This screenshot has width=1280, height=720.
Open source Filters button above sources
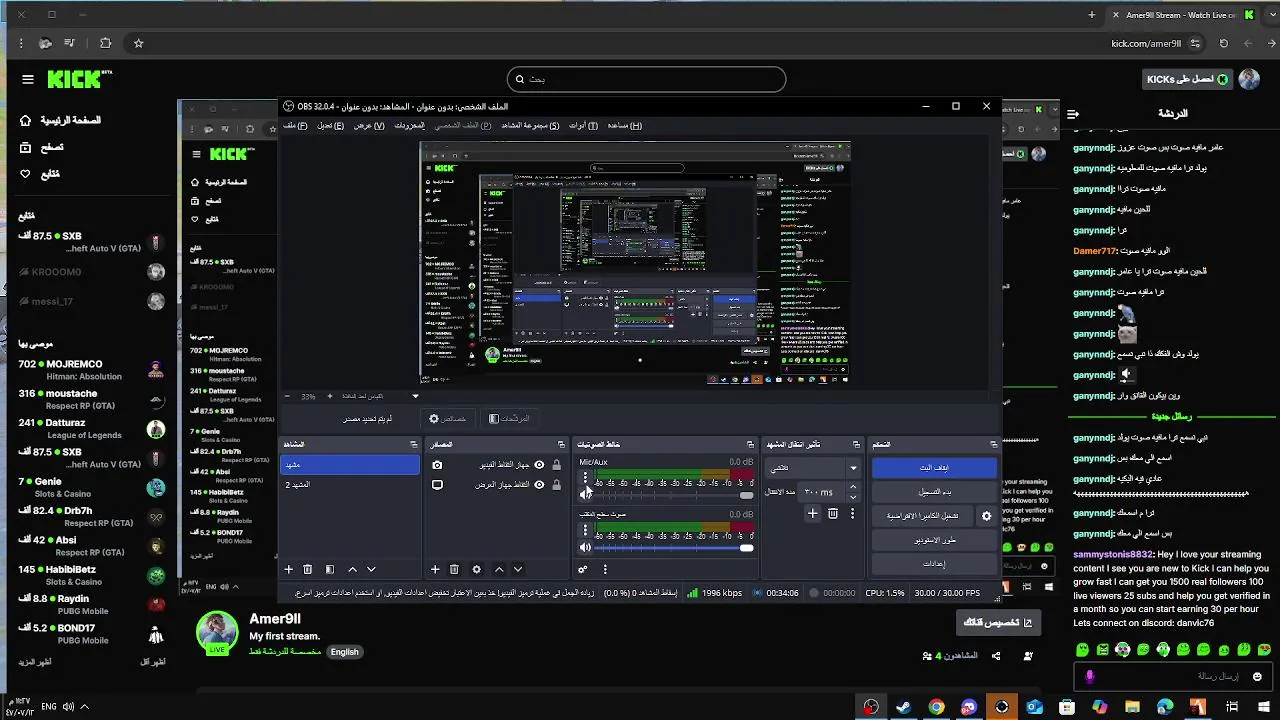(x=510, y=419)
